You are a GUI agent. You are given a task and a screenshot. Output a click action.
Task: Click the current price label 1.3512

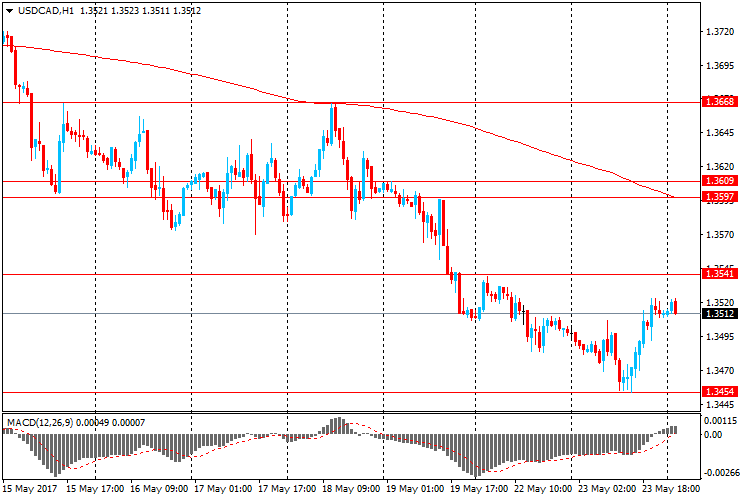pyautogui.click(x=718, y=313)
